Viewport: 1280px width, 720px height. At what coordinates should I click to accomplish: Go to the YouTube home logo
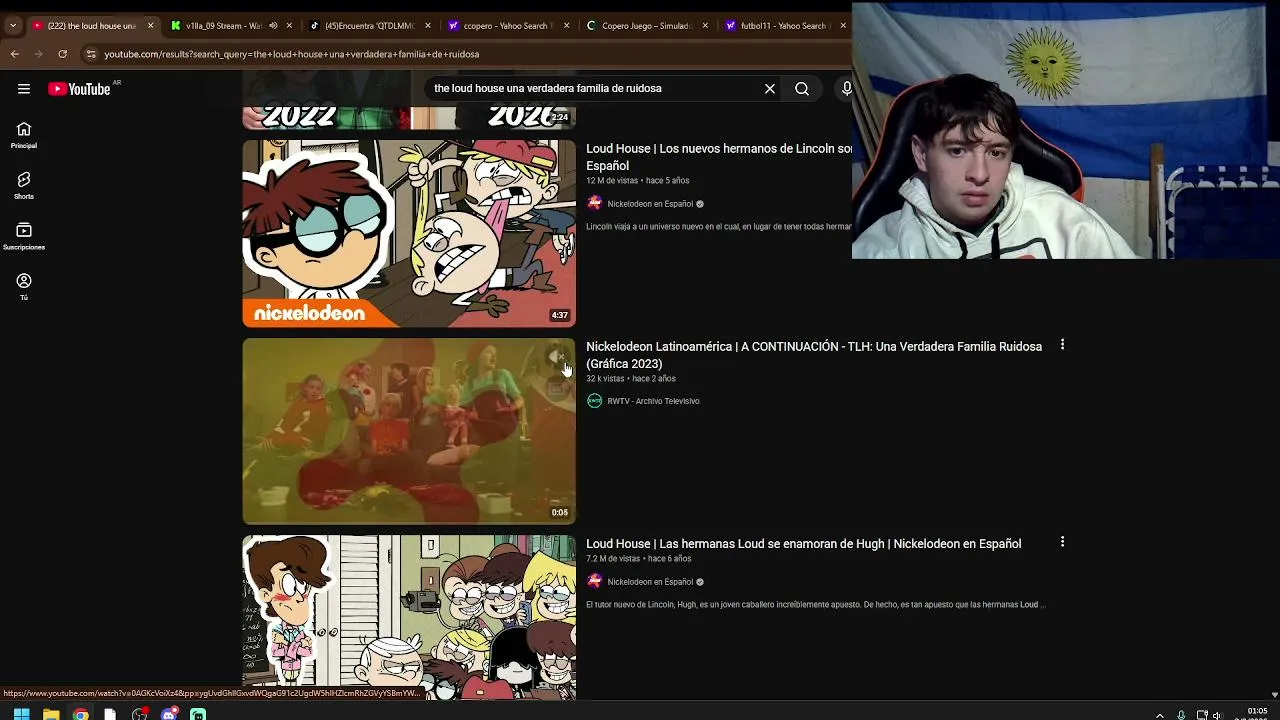pos(79,89)
